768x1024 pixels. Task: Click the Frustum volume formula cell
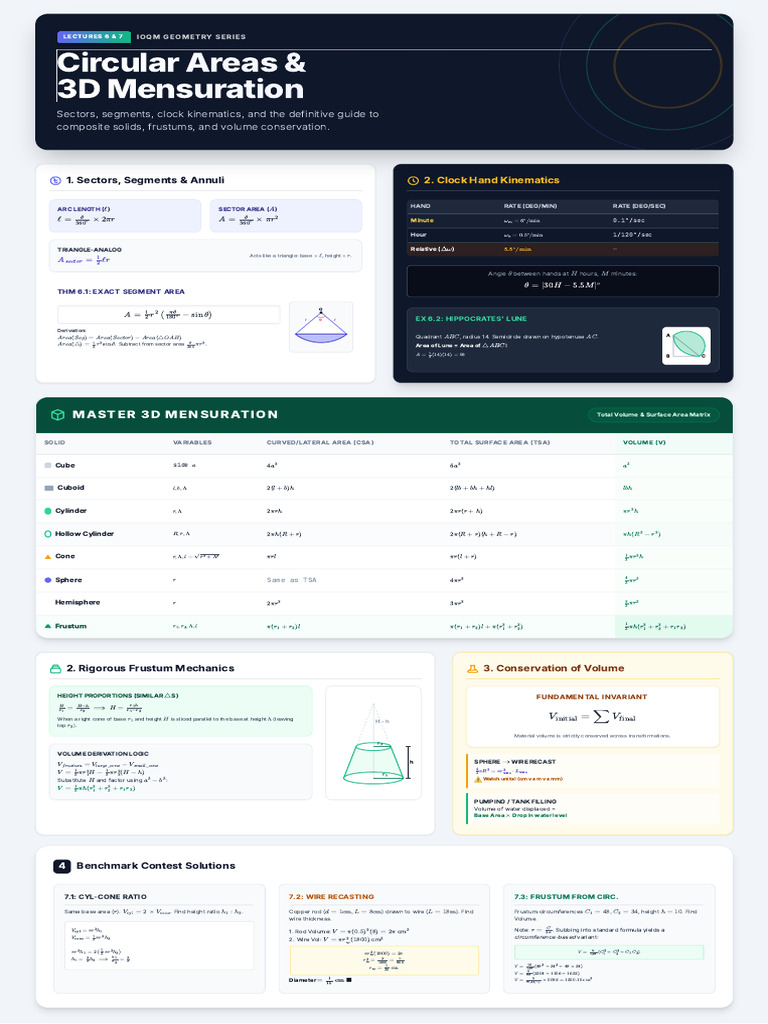click(x=673, y=626)
